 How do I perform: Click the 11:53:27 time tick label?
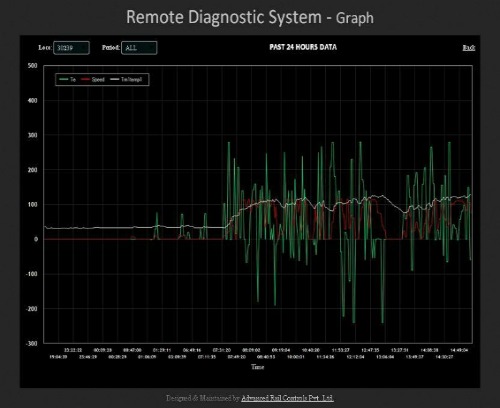click(x=341, y=350)
